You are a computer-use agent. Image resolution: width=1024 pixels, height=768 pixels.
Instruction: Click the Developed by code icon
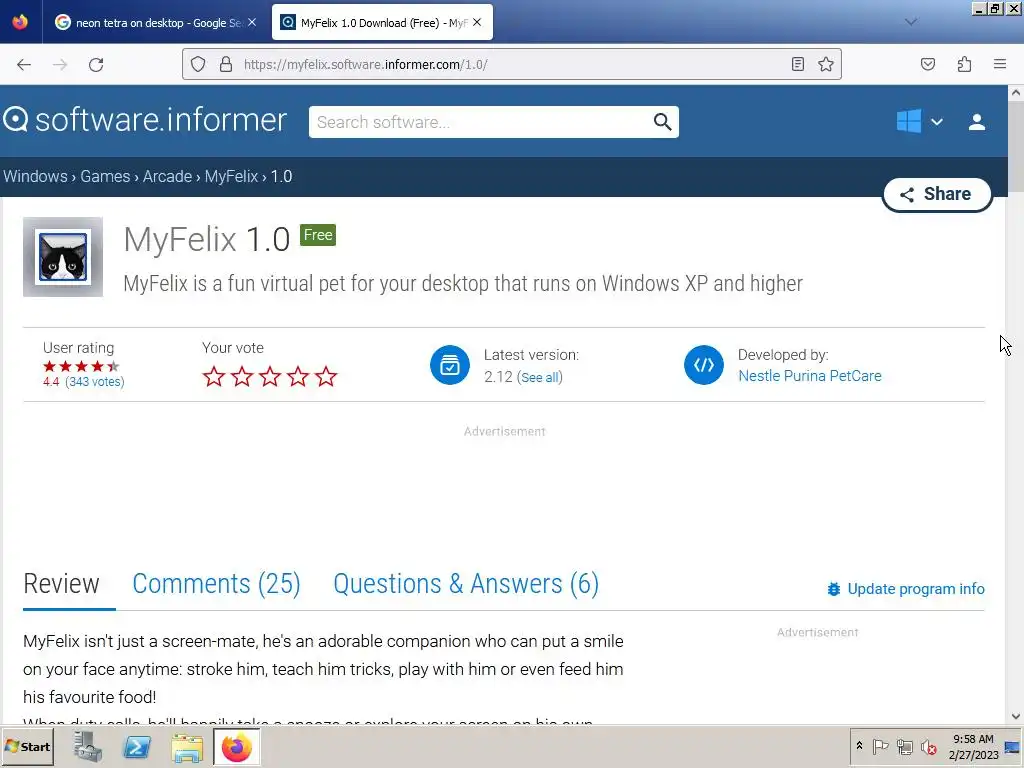(703, 364)
